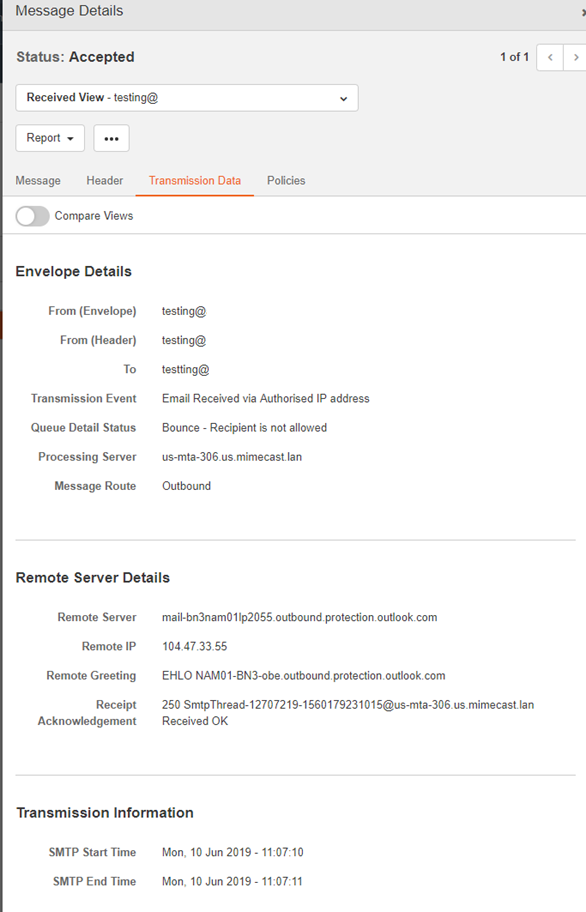Image resolution: width=586 pixels, height=912 pixels.
Task: Open the three-dots more actions menu
Action: 112,138
